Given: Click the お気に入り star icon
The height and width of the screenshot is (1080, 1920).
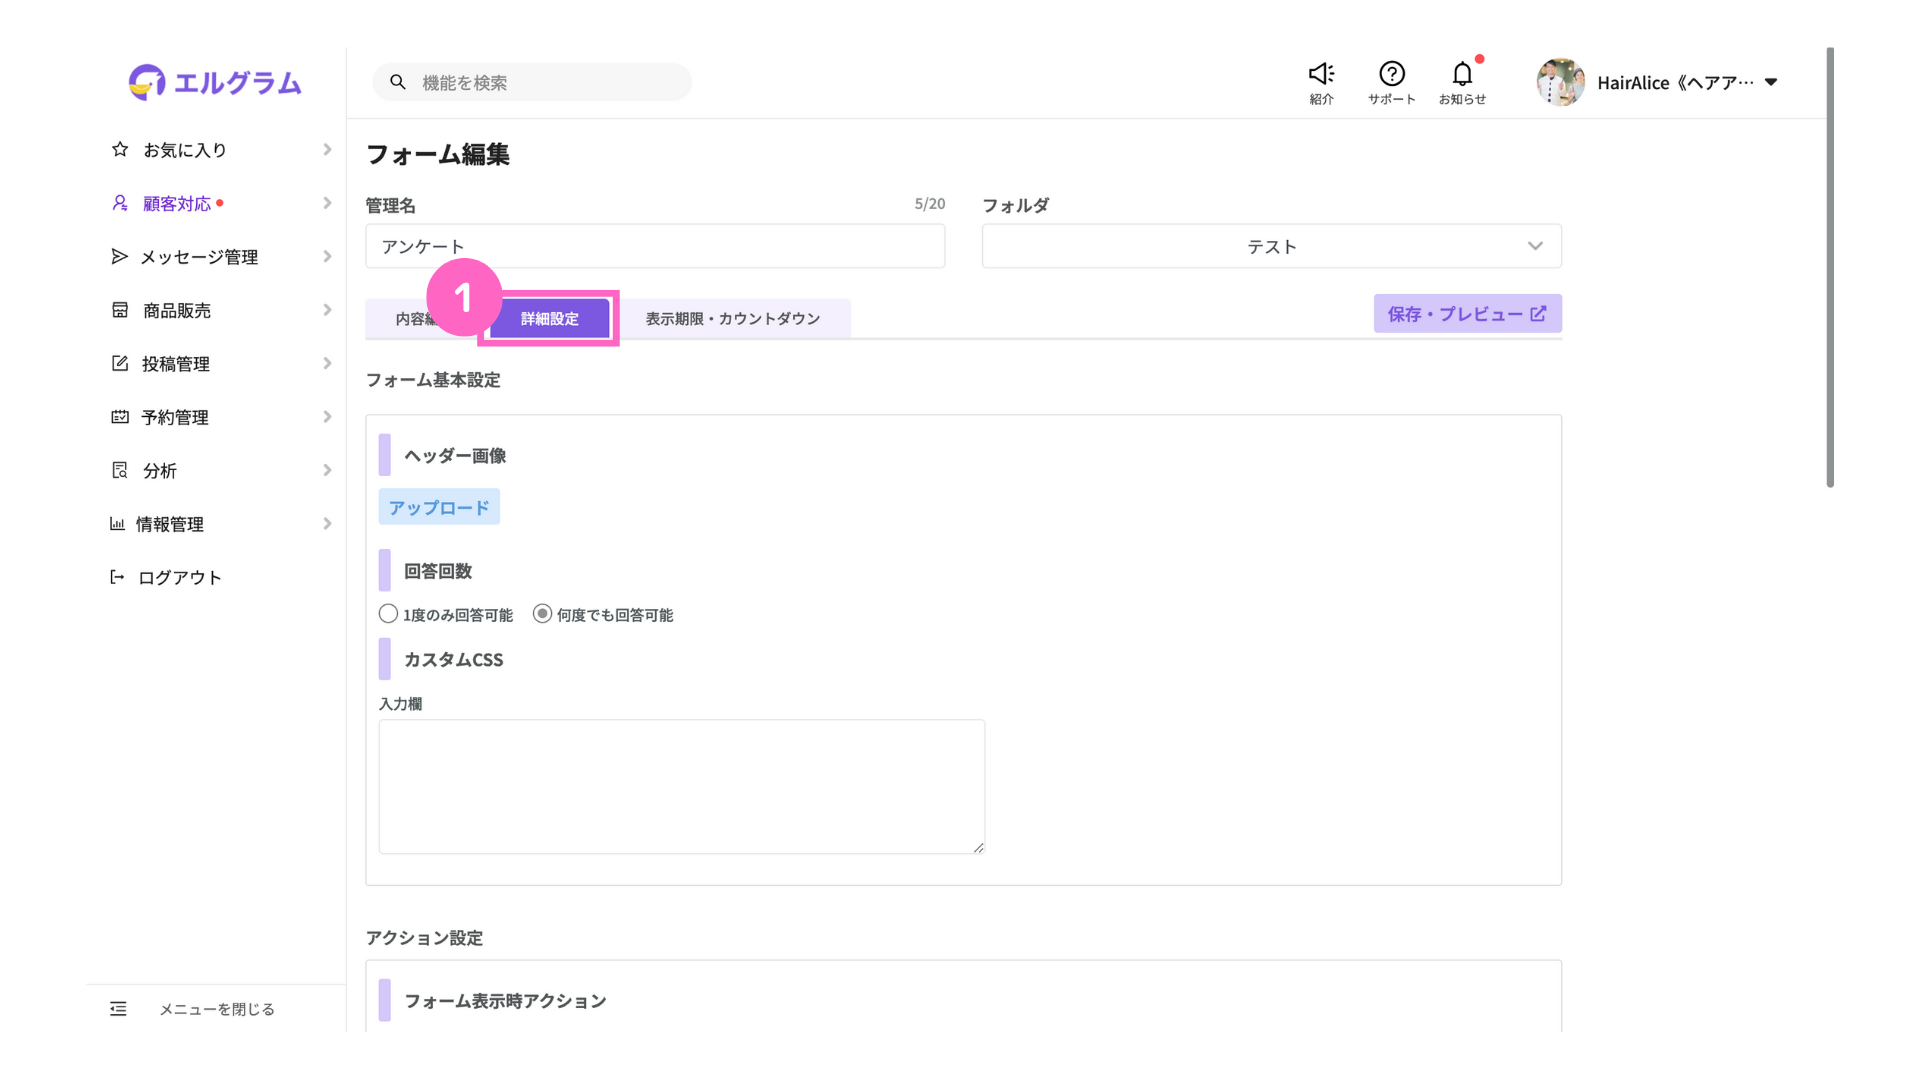Looking at the screenshot, I should pos(120,149).
